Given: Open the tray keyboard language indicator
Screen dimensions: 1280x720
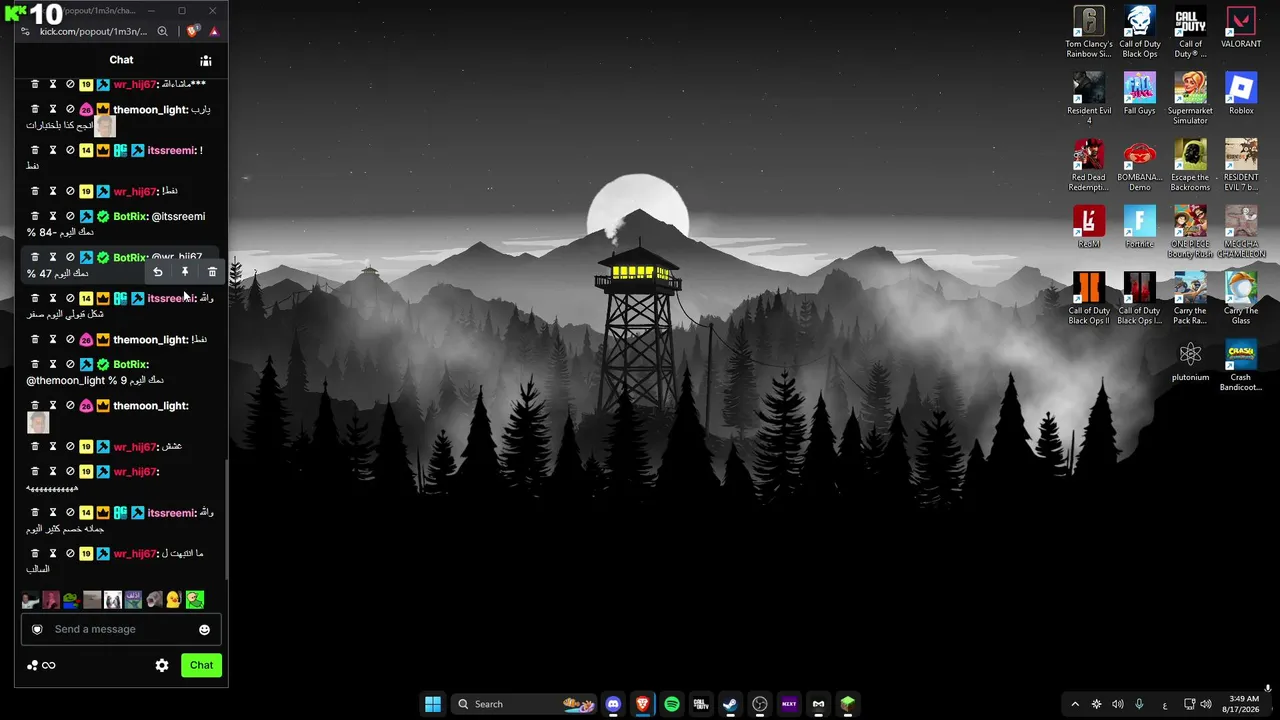Looking at the screenshot, I should 1164,704.
